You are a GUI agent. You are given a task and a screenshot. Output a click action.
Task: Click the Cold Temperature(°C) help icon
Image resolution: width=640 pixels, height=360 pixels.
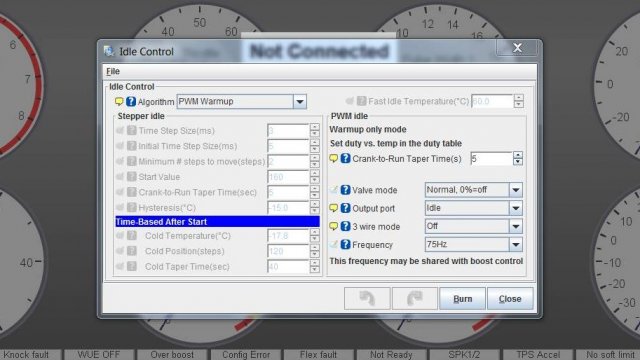click(x=131, y=236)
